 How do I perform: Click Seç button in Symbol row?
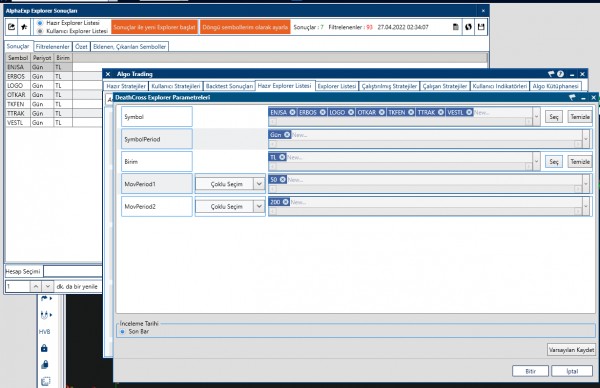tap(554, 117)
